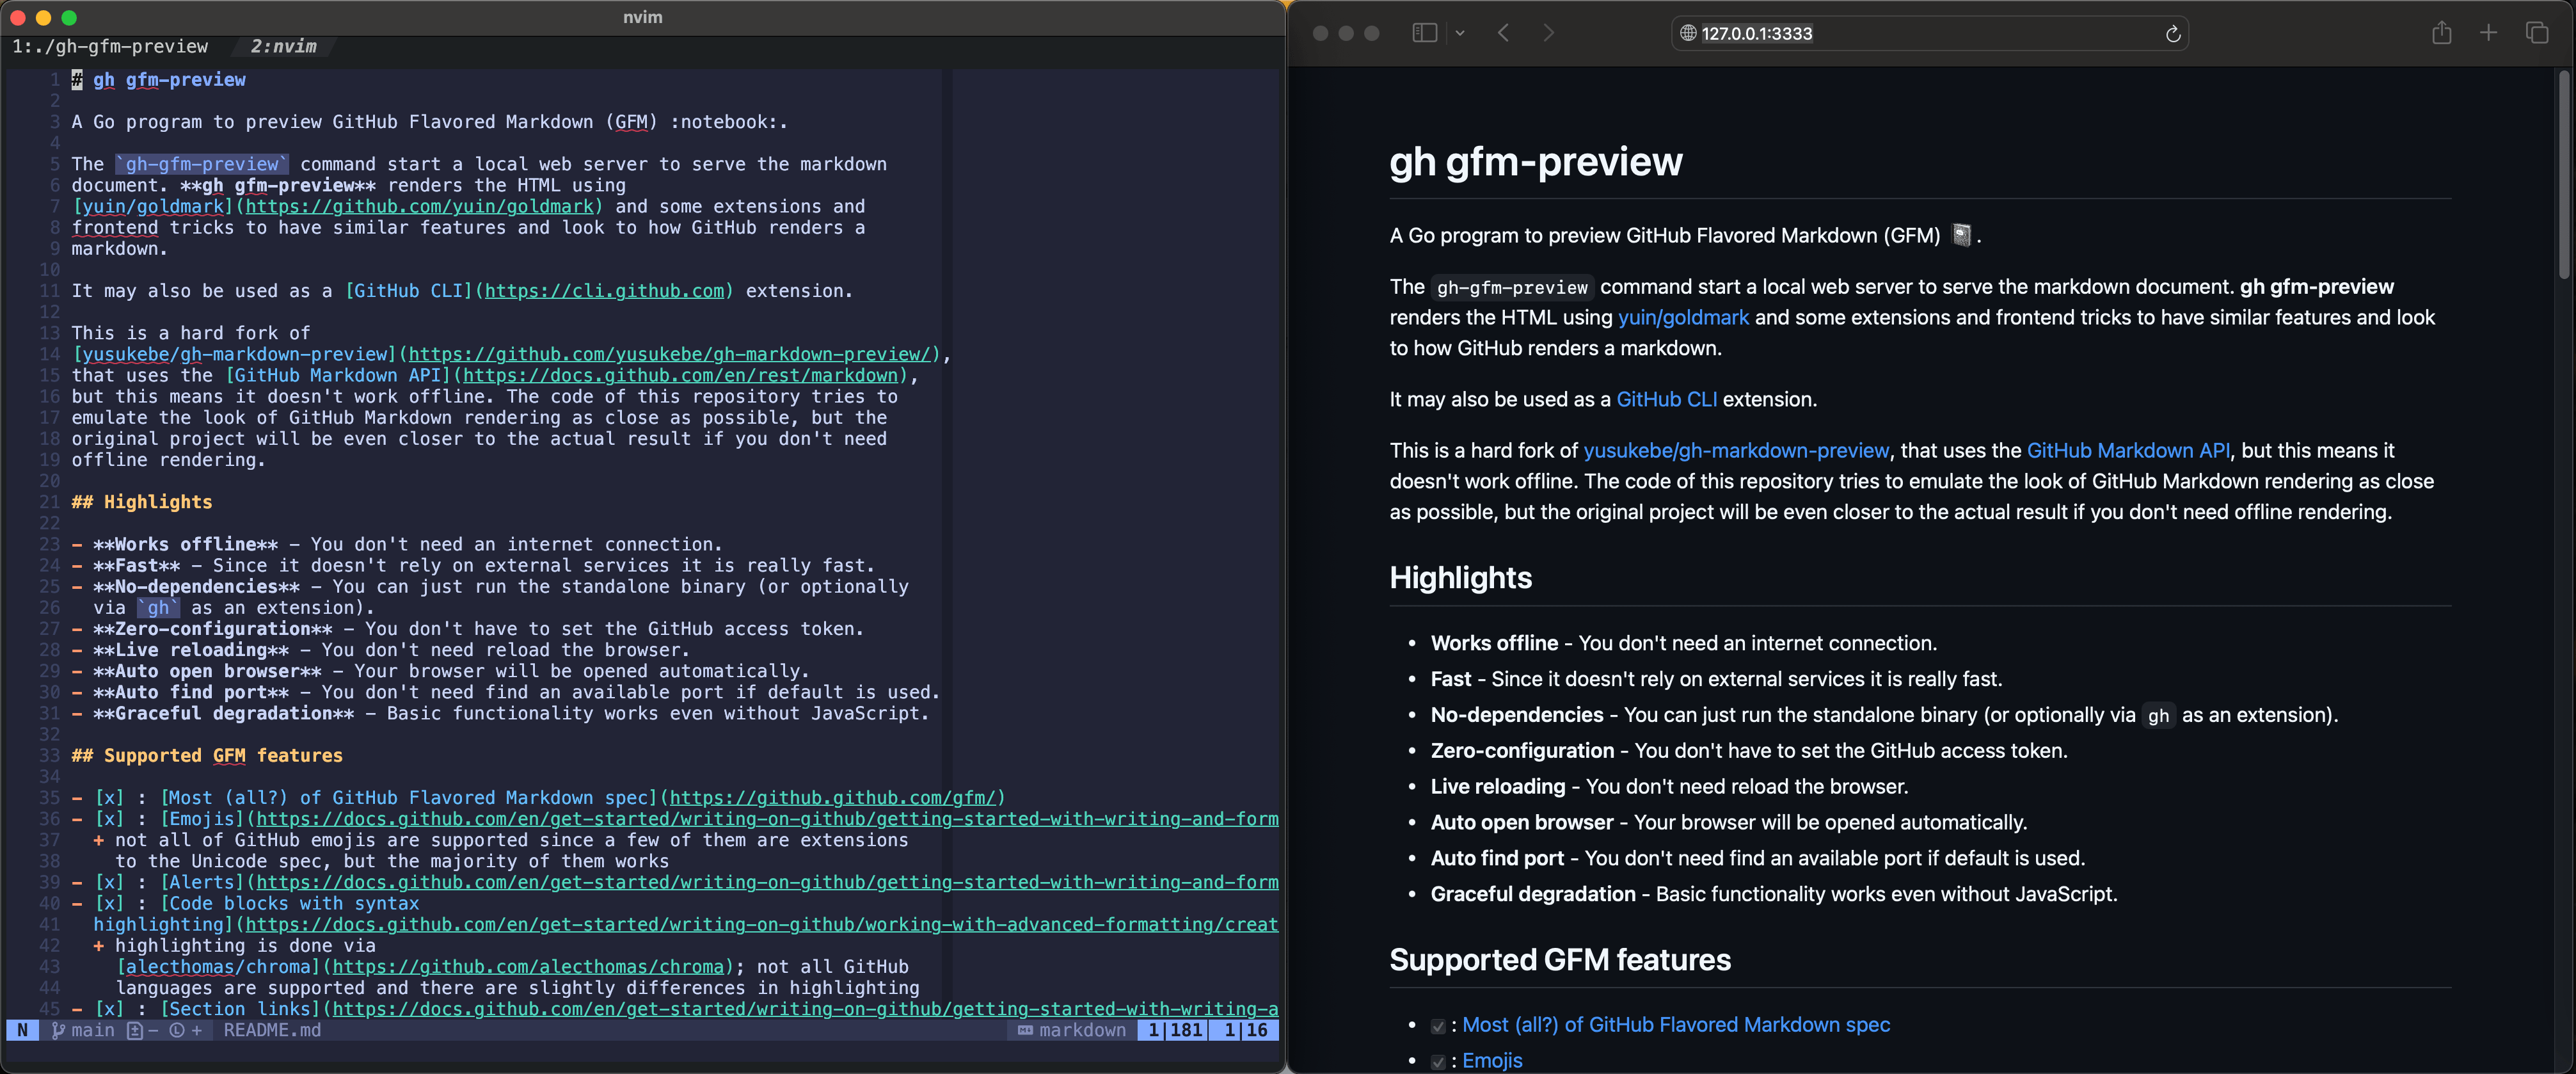Open Most of GitHub Flavored Markdown spec link
This screenshot has height=1074, width=2576.
[x=1676, y=1025]
